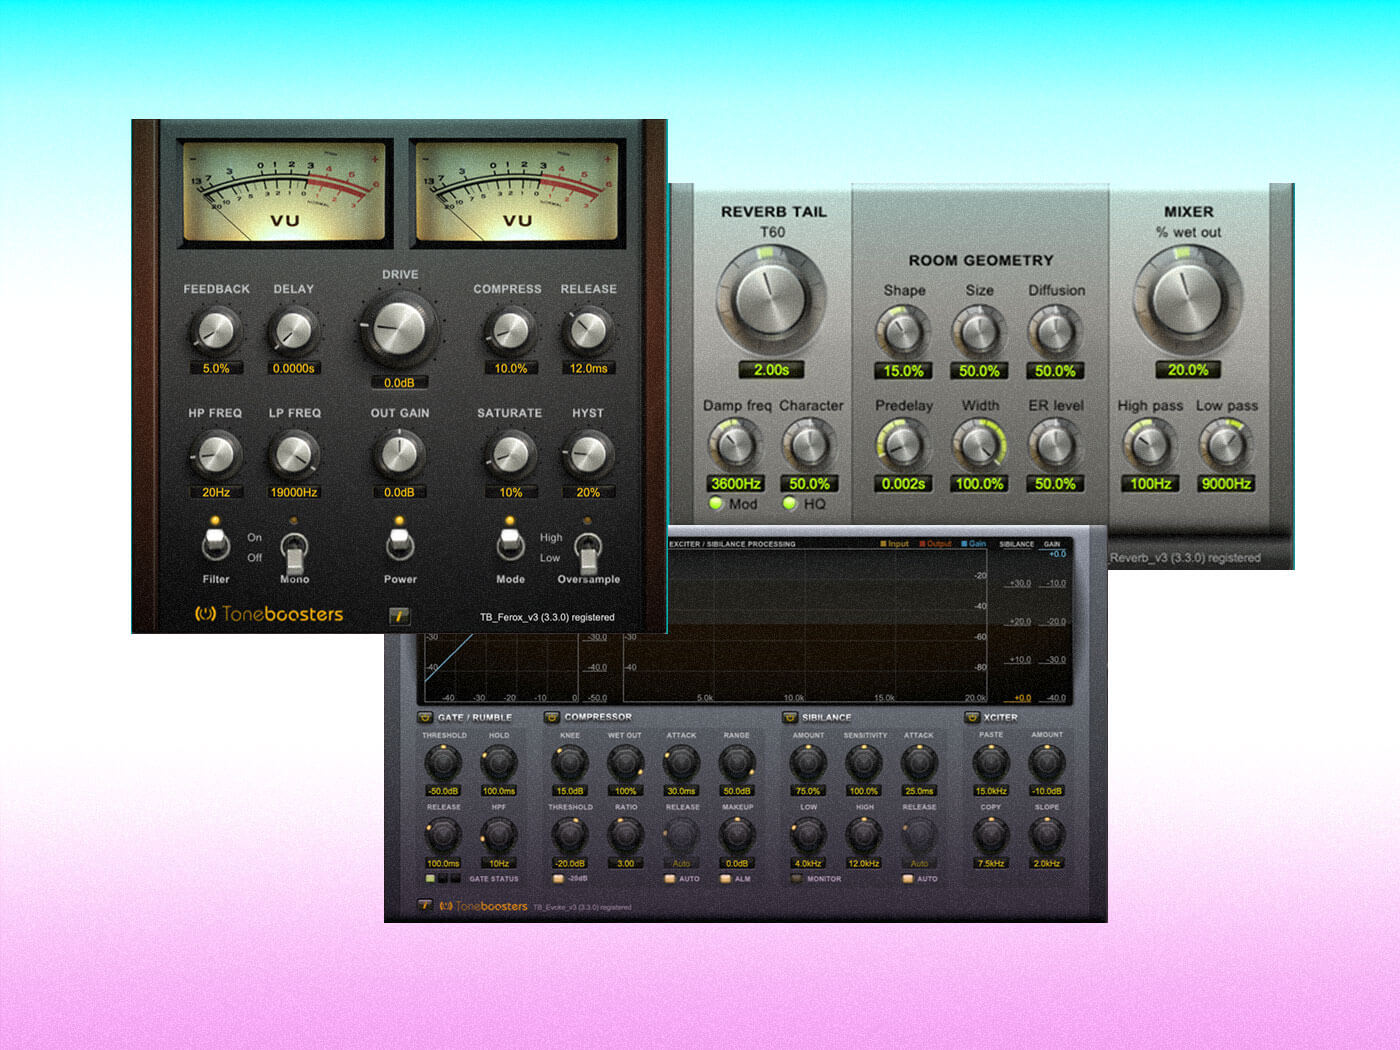This screenshot has height=1050, width=1400.
Task: Click the HP Freq knob in Ferox
Action: coord(216,455)
